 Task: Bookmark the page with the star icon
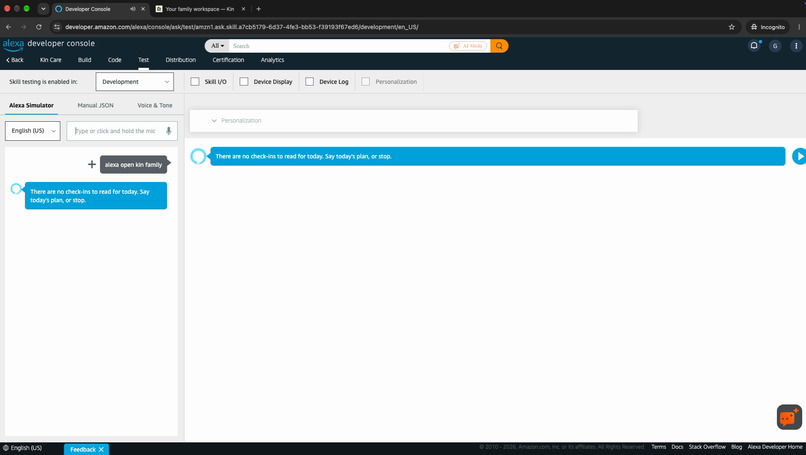click(731, 27)
